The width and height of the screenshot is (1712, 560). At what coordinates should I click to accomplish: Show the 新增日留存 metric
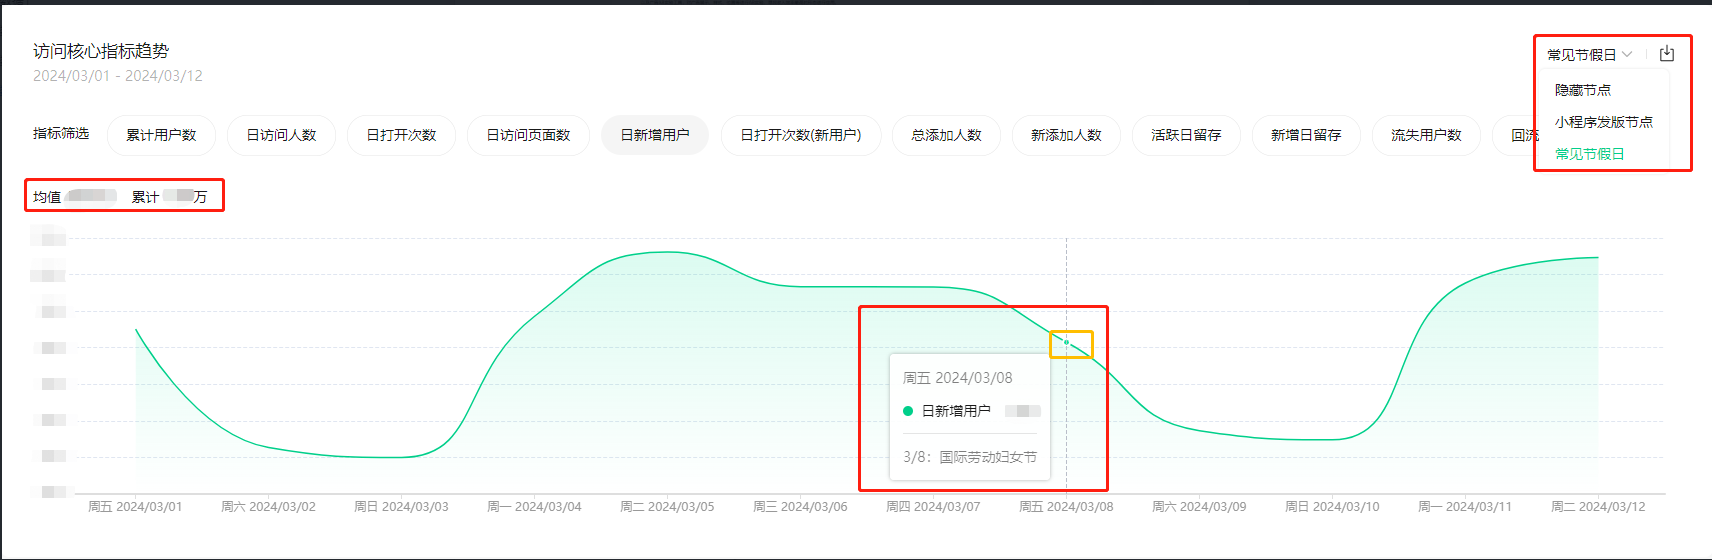click(x=1306, y=135)
